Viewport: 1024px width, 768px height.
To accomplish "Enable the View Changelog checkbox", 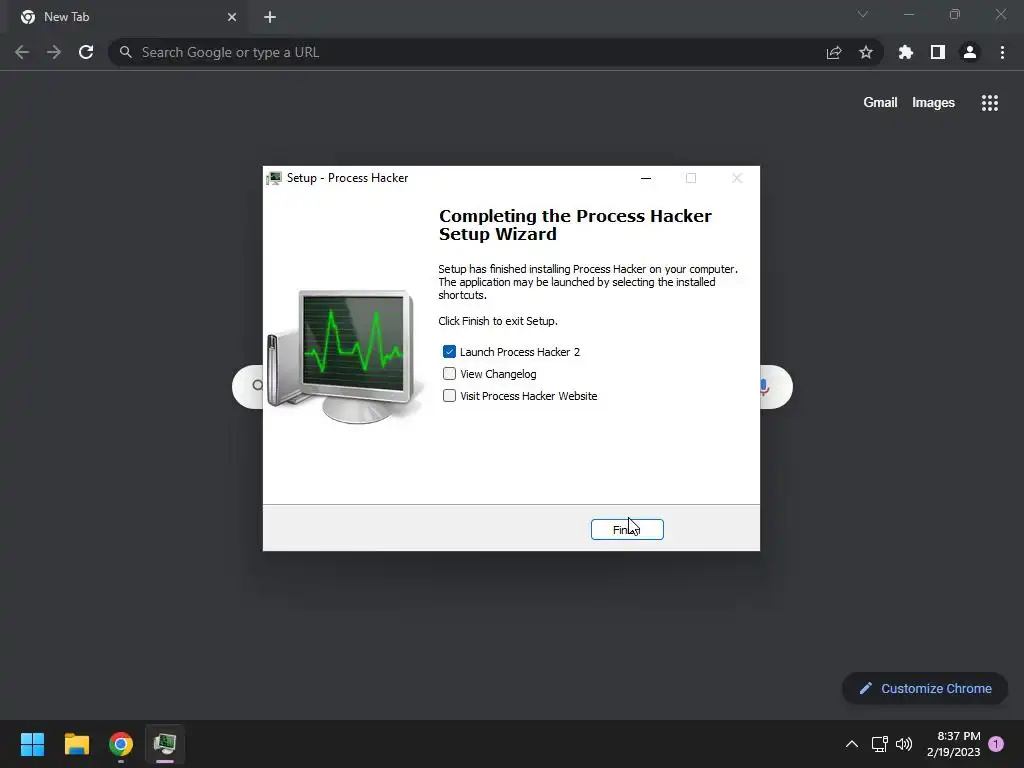I will (449, 374).
